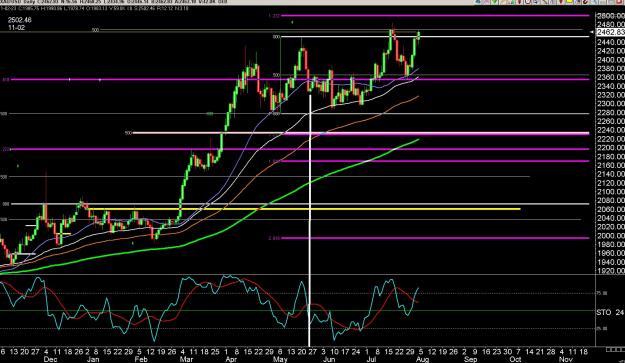Select the top magenta horizontal line near 2600
The image size is (625, 363).
(x=435, y=16)
